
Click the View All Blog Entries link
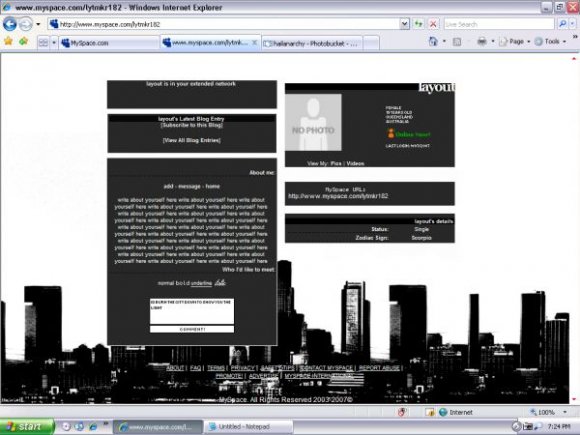(192, 140)
